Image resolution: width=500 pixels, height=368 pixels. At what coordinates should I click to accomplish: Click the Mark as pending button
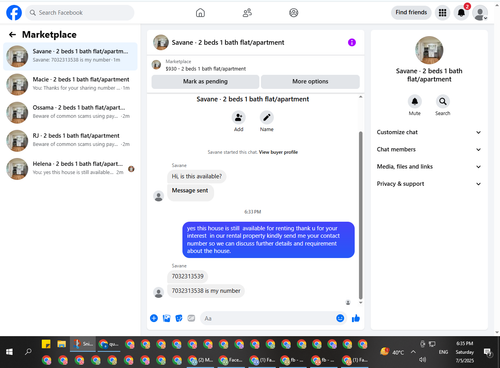[x=205, y=81]
